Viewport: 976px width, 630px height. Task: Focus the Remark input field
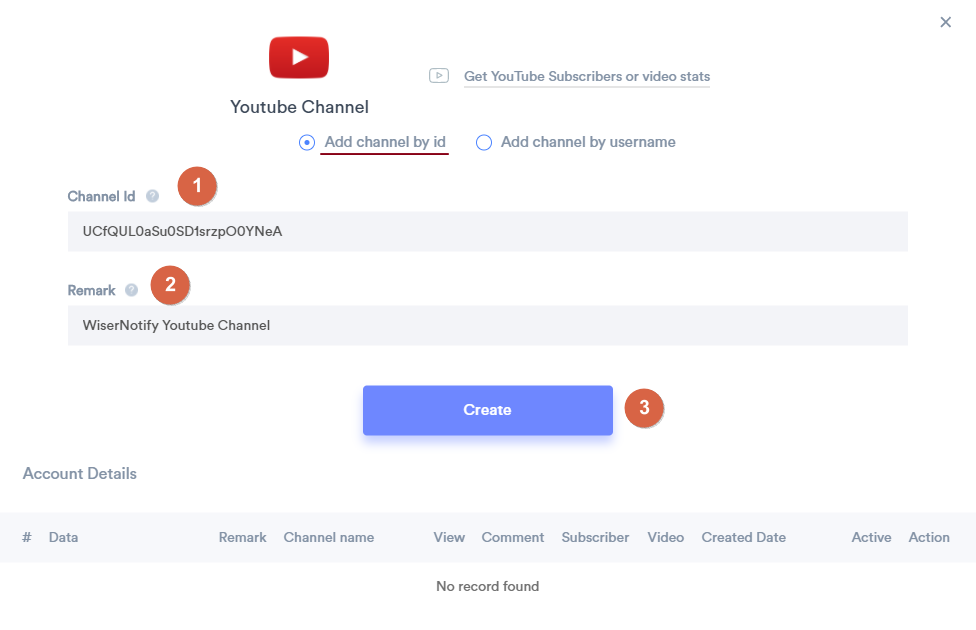tap(488, 326)
